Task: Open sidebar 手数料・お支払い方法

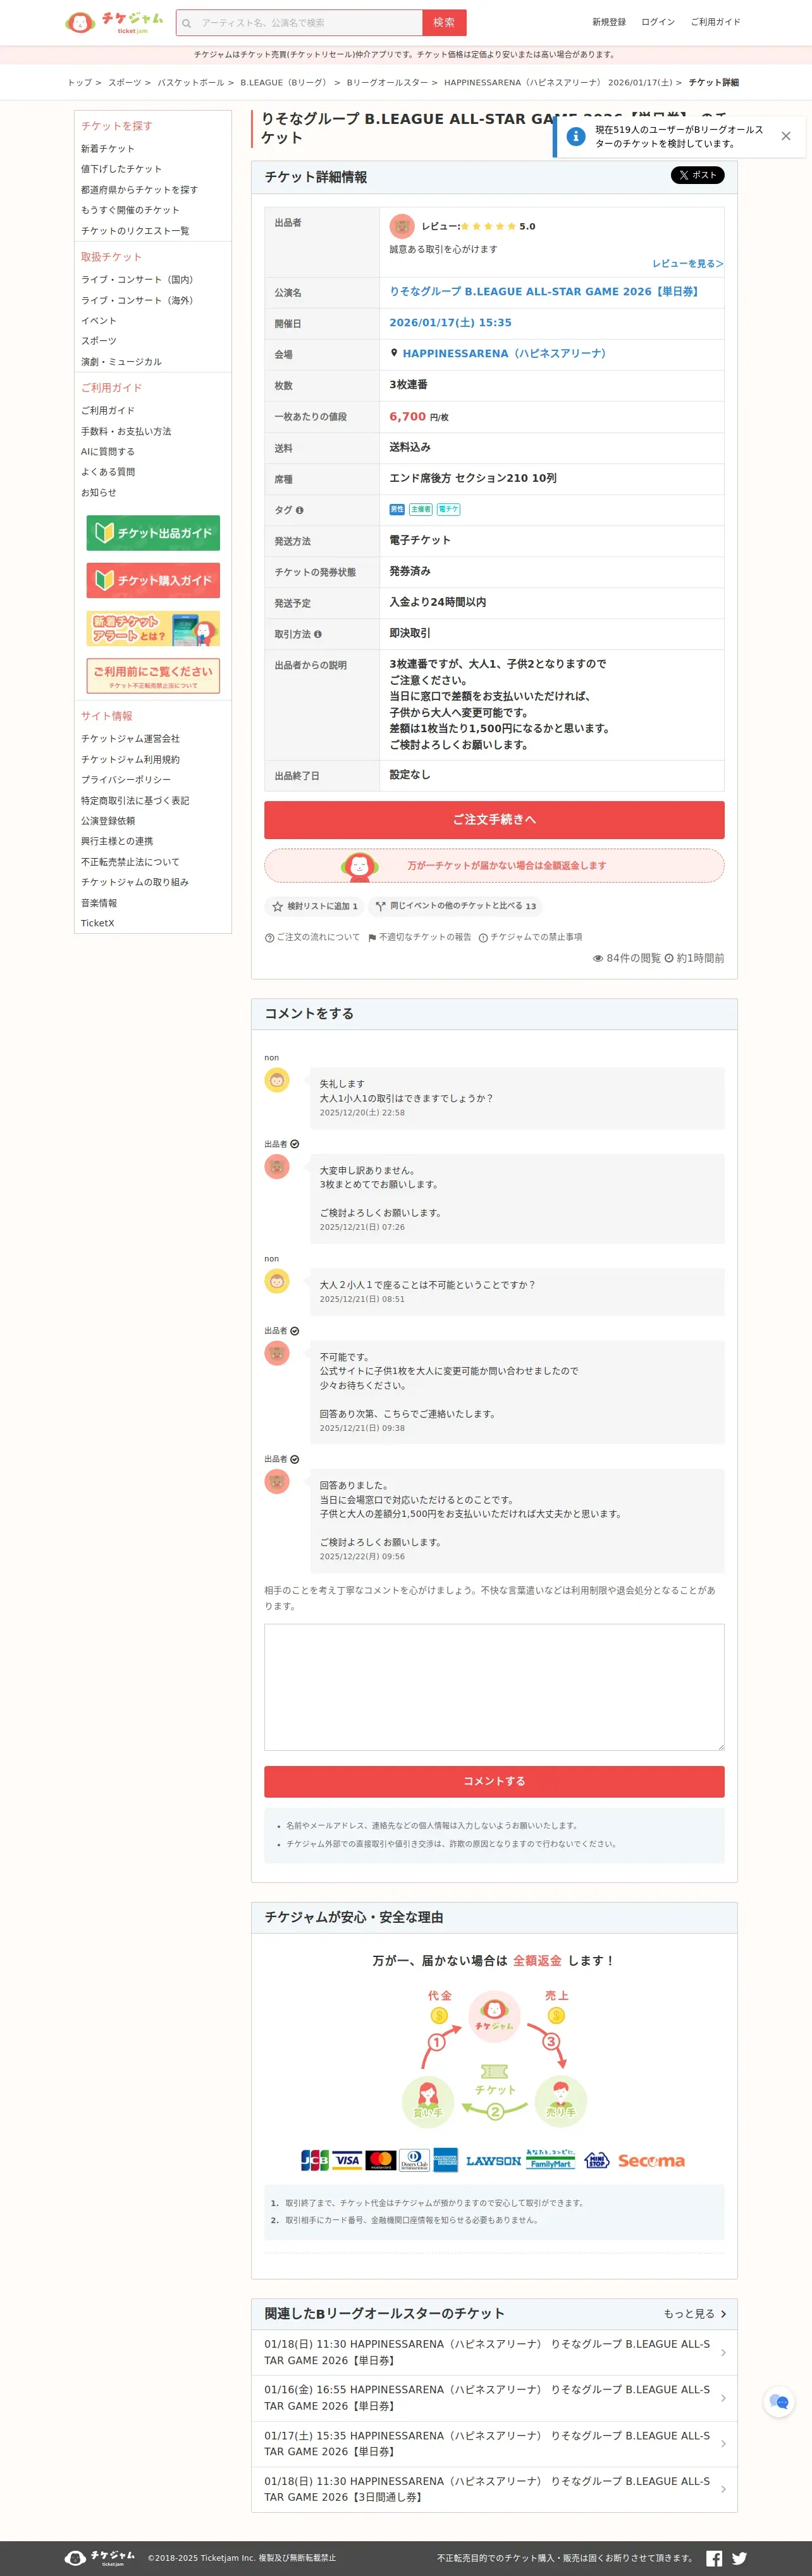Action: click(x=126, y=432)
